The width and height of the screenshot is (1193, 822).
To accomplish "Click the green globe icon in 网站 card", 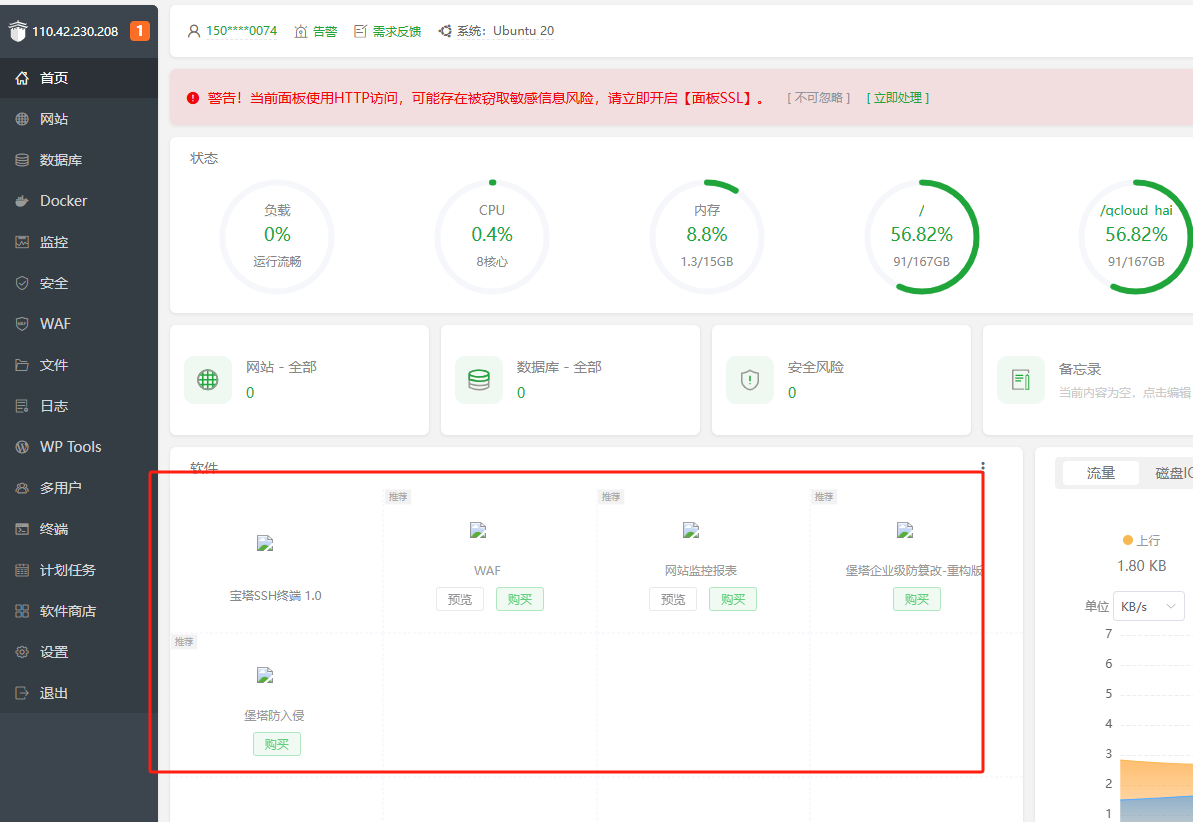I will click(x=208, y=380).
